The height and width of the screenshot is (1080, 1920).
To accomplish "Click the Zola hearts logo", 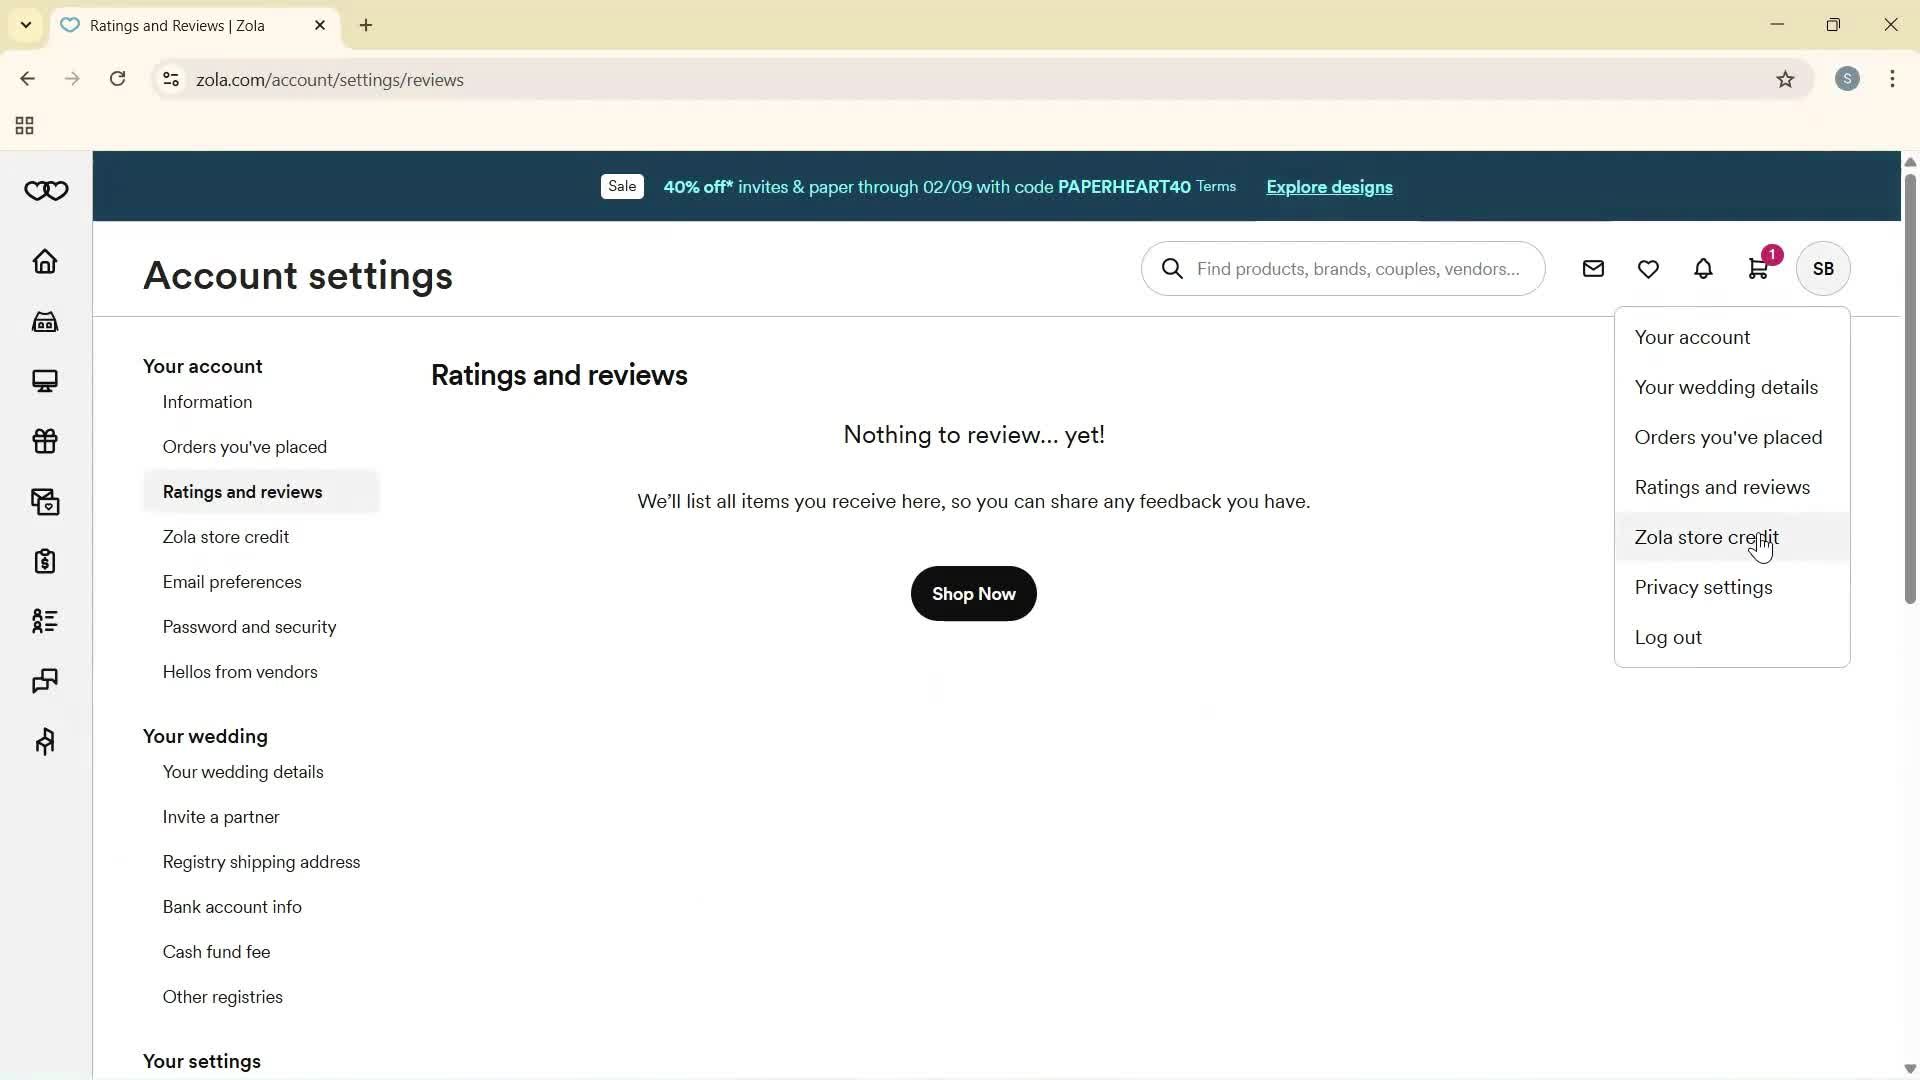I will 46,190.
